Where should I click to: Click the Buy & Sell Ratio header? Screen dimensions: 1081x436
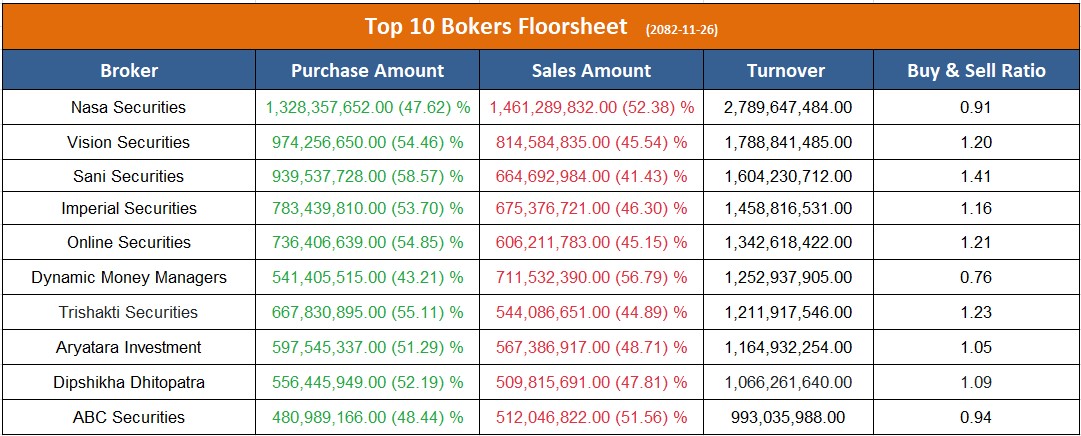(x=976, y=71)
